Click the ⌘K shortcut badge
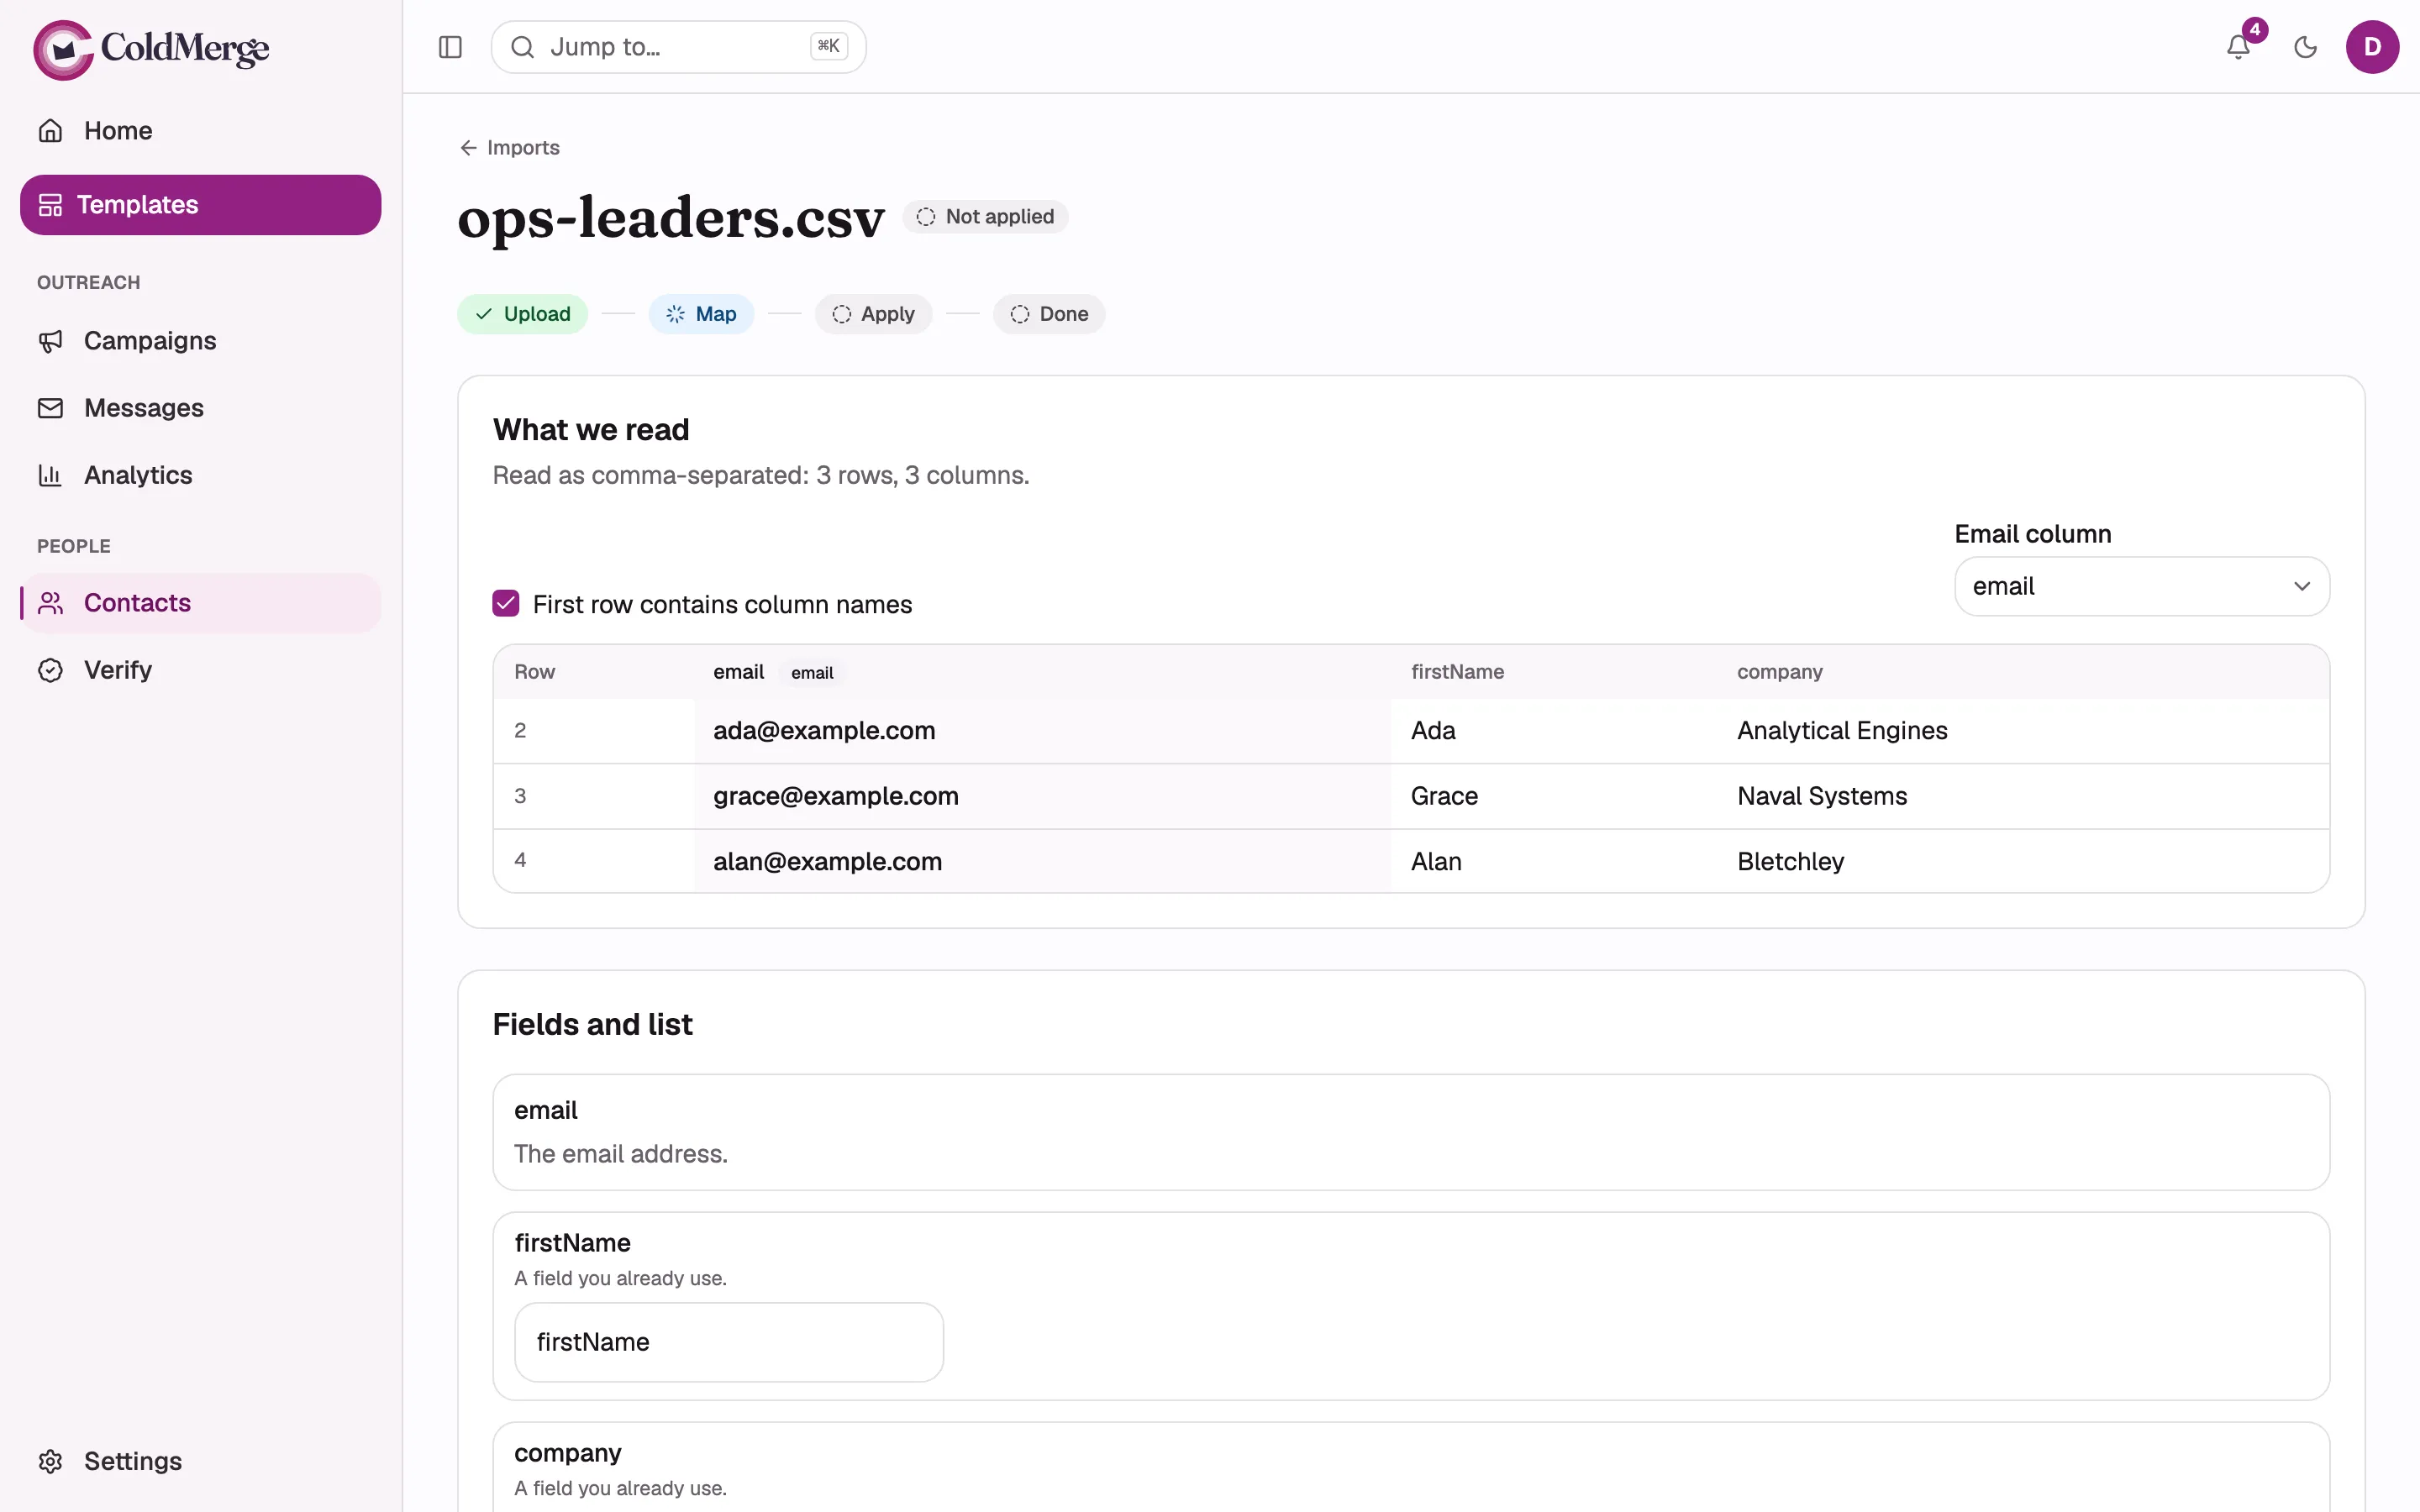 (828, 46)
